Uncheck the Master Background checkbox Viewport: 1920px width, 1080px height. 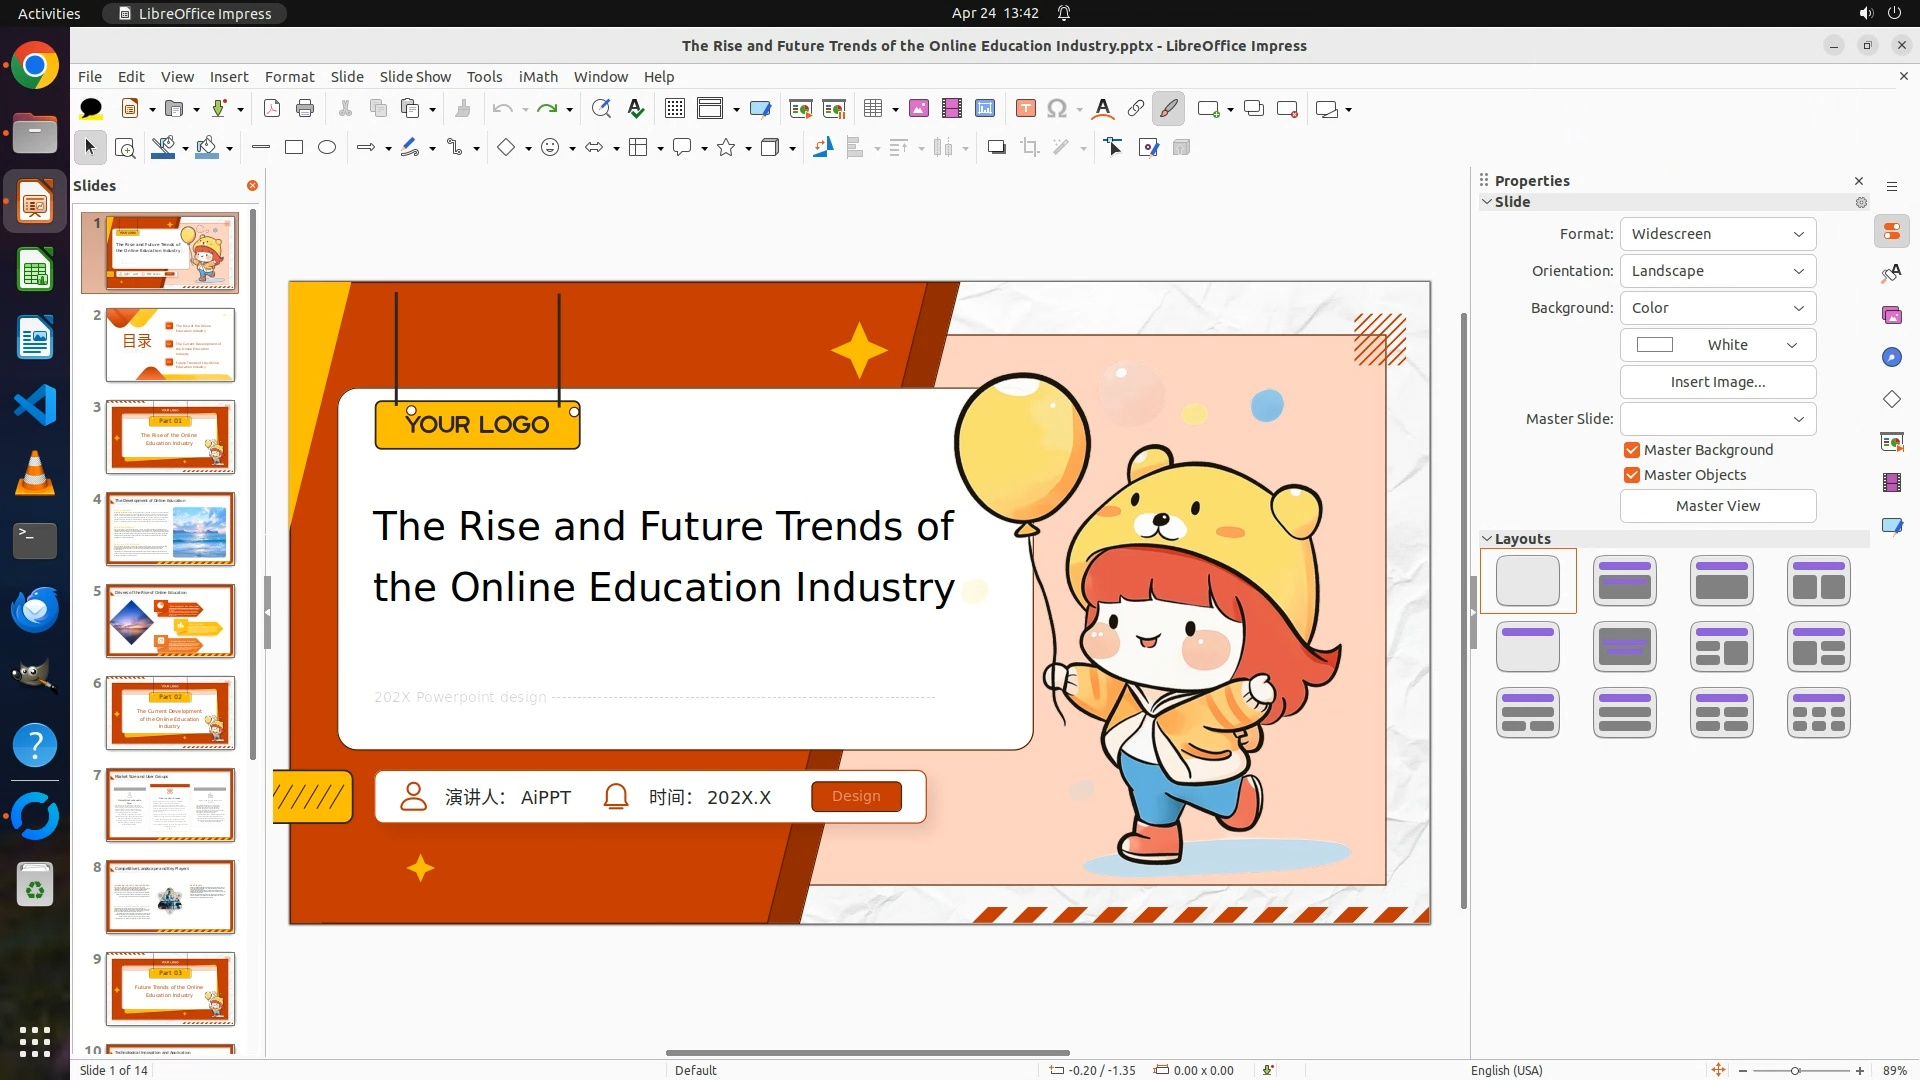click(1632, 450)
